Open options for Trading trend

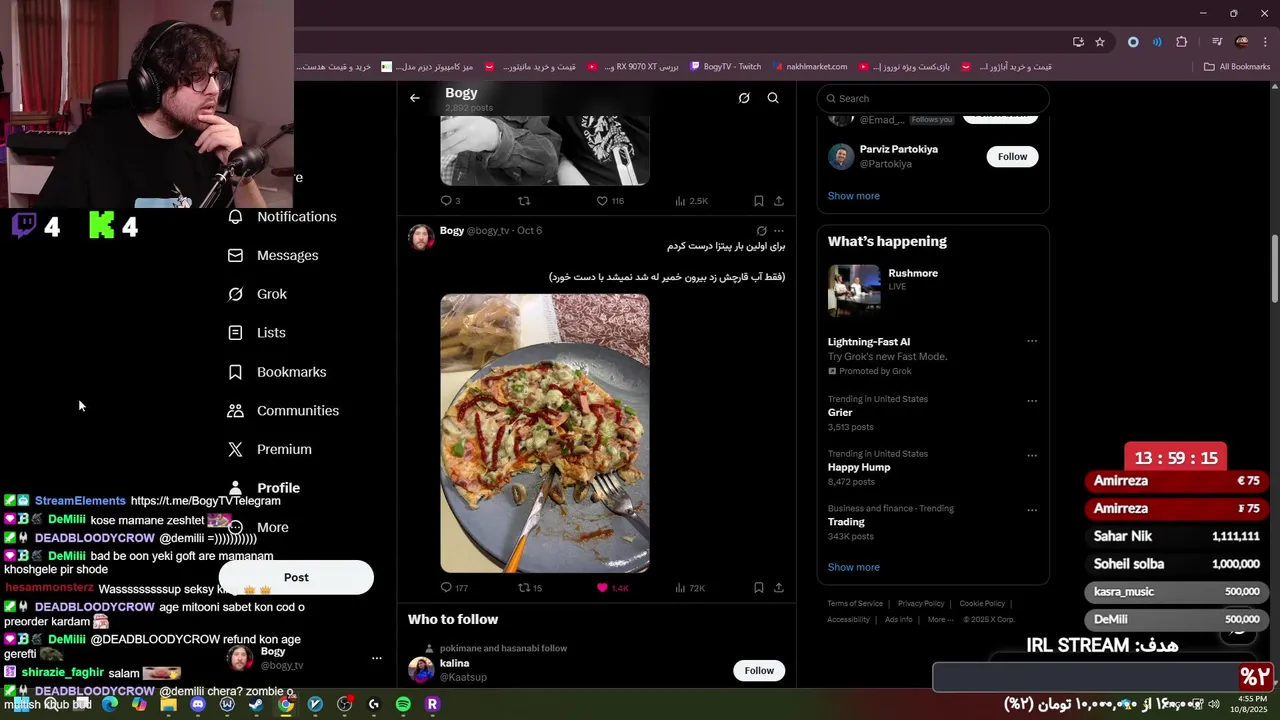1032,510
